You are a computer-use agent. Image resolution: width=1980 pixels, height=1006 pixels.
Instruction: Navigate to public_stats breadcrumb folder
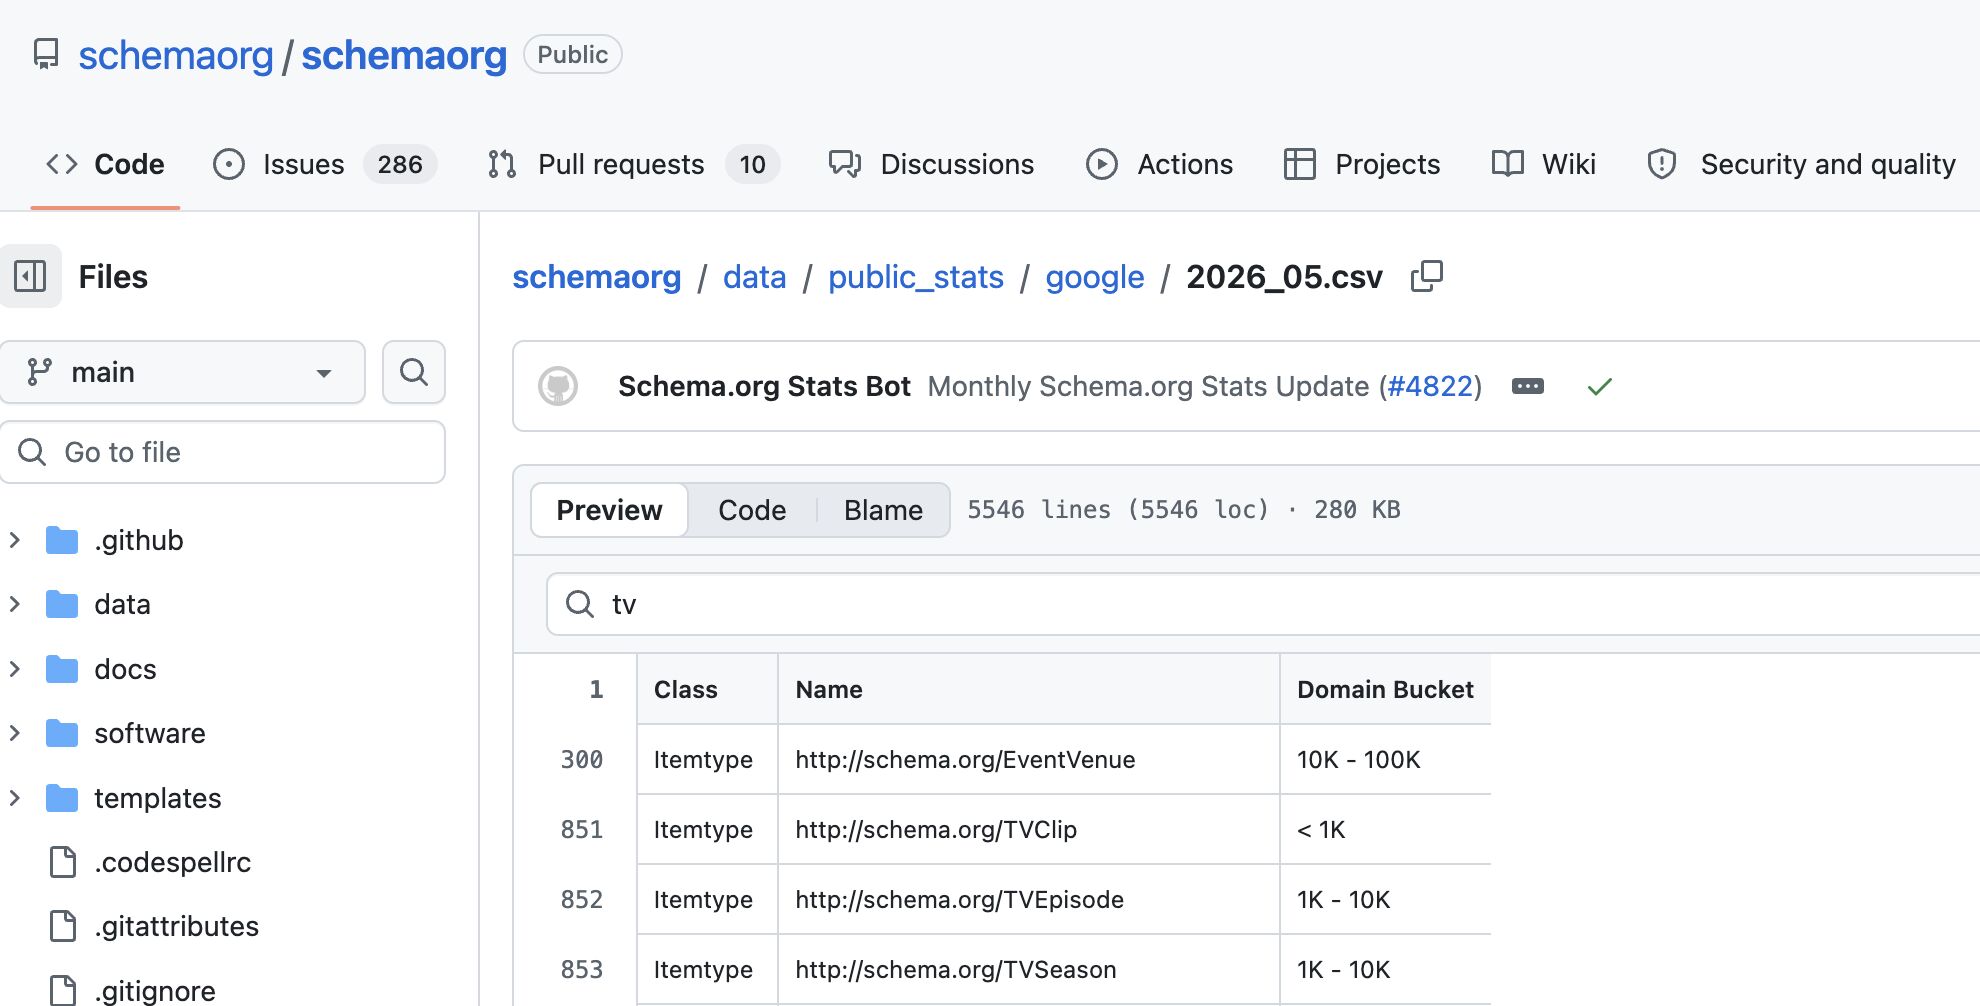point(916,277)
